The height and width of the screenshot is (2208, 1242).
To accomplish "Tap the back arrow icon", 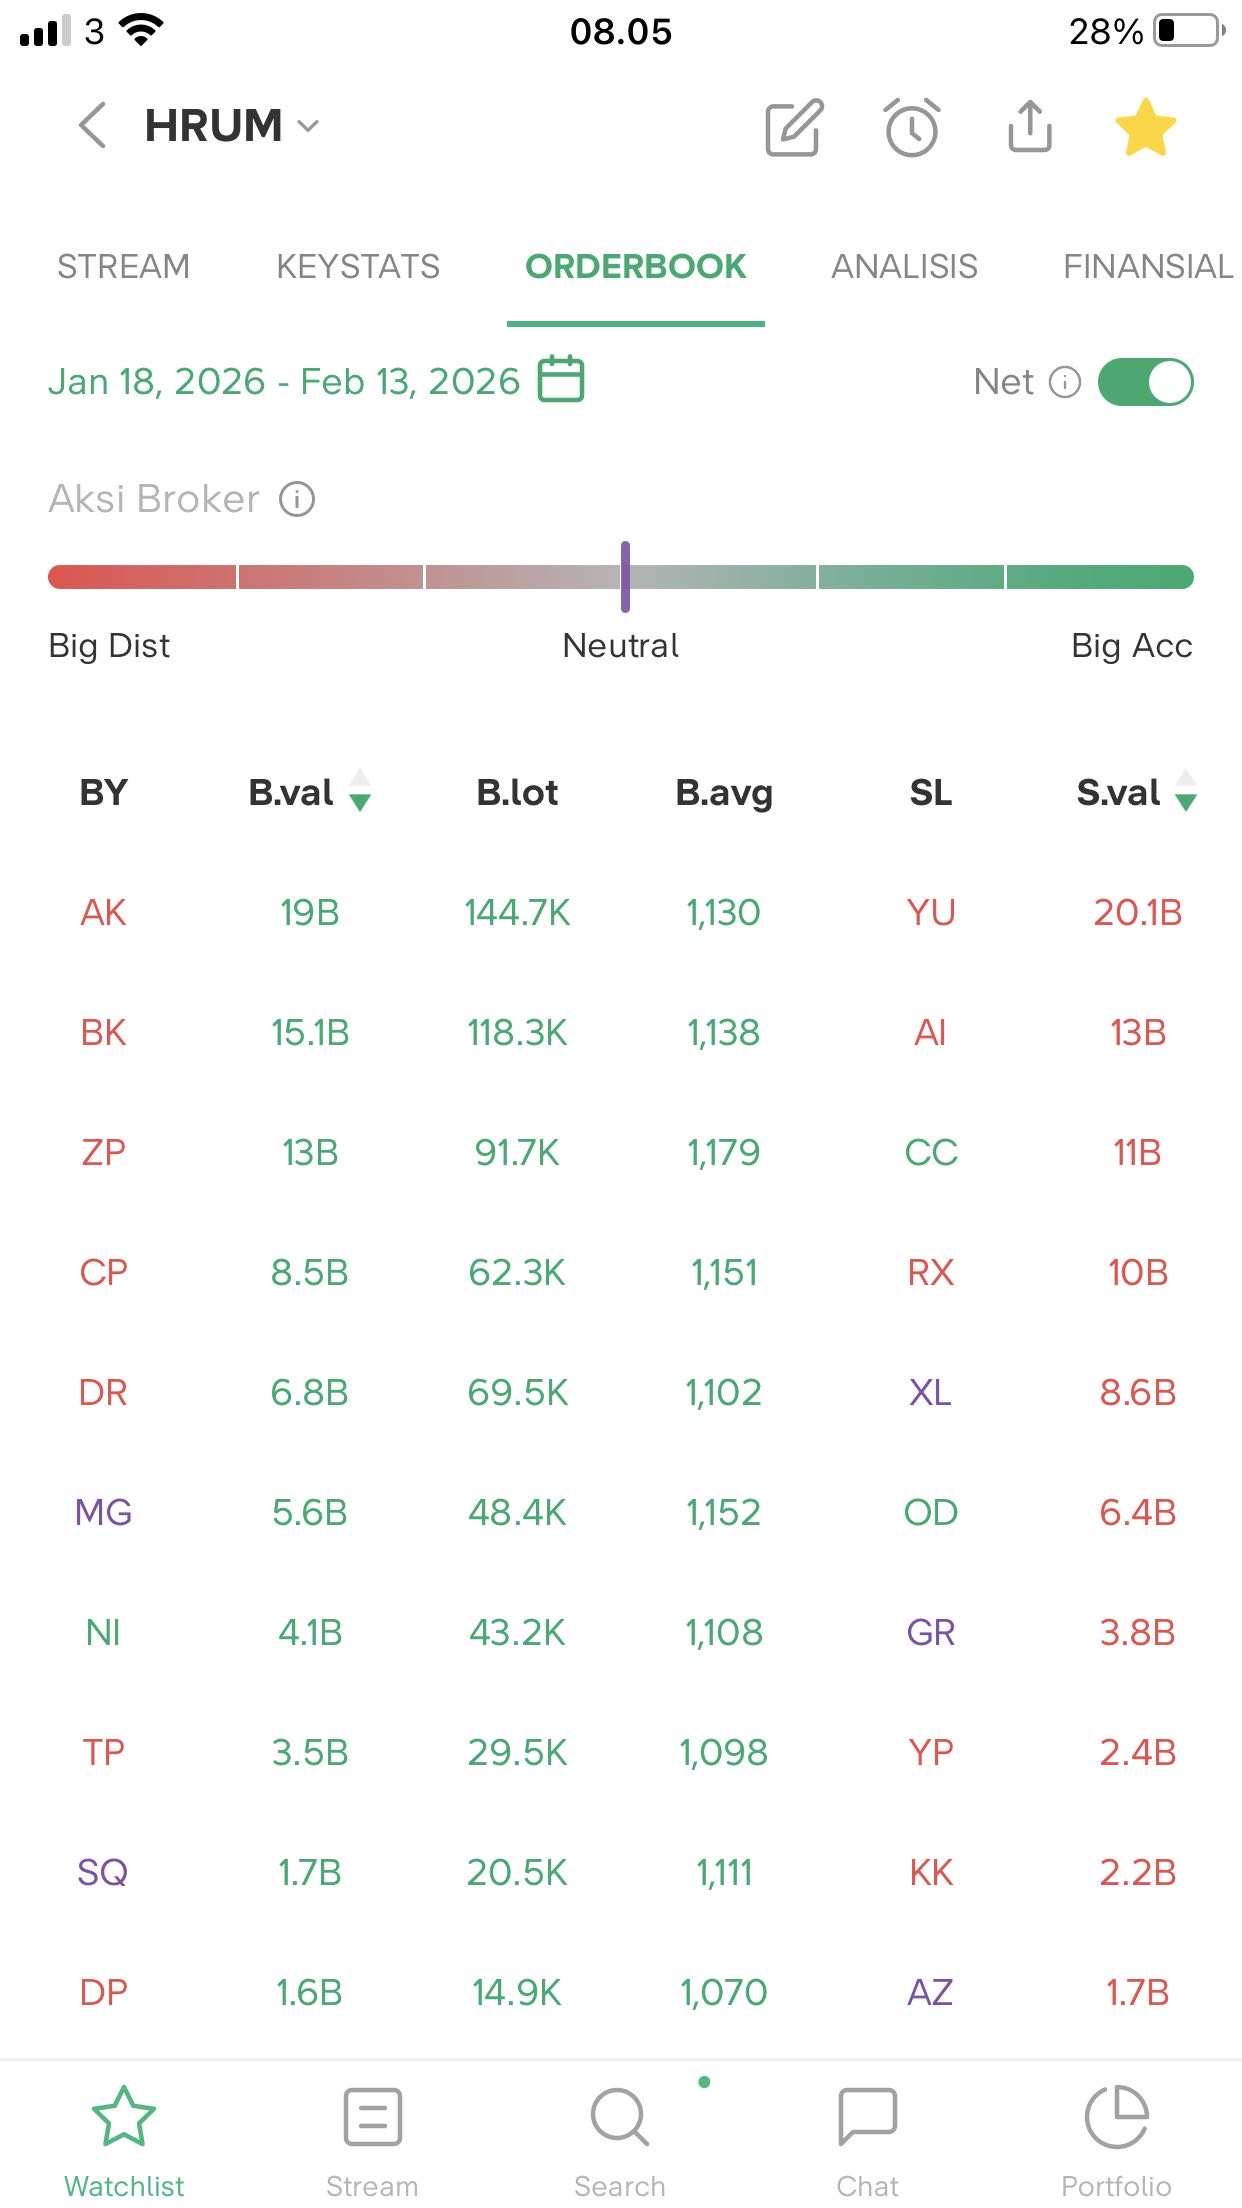I will point(92,126).
